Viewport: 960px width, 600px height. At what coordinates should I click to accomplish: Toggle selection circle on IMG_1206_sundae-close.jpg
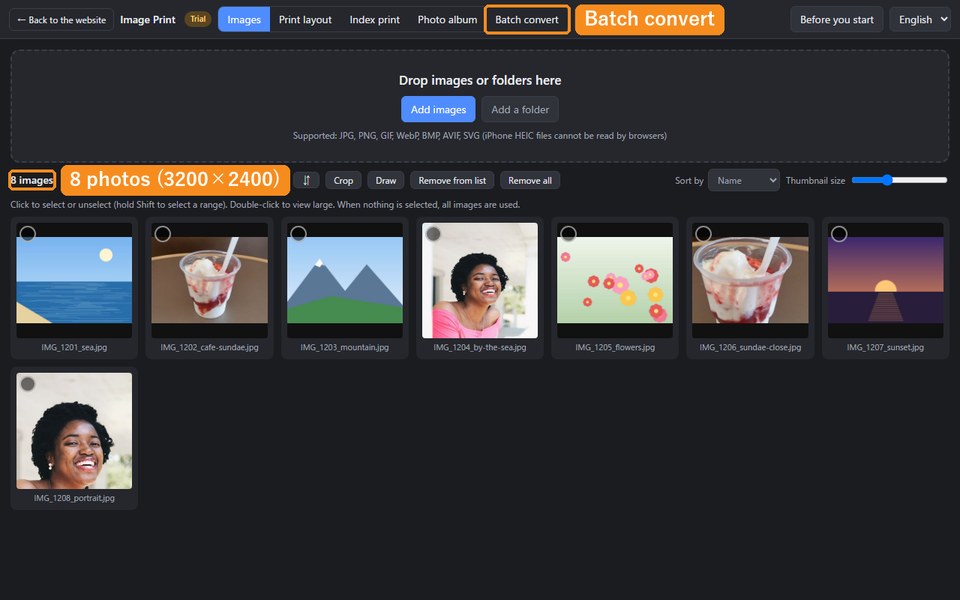tap(703, 233)
